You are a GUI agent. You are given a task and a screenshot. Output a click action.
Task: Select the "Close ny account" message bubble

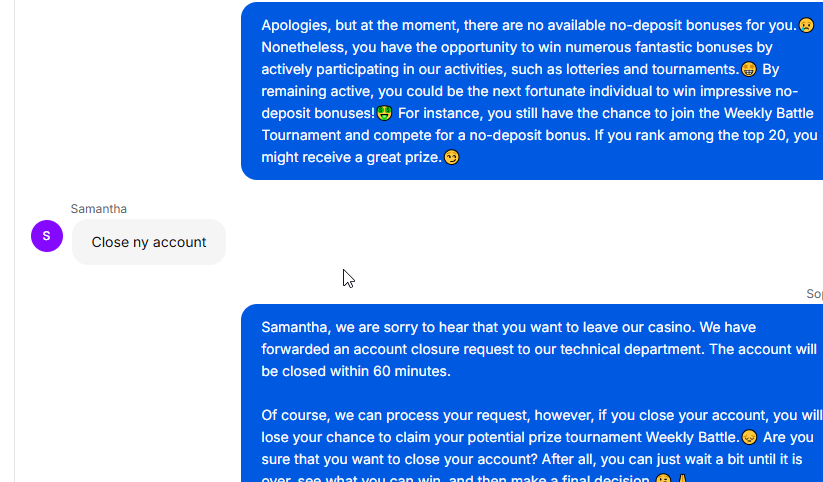pos(149,242)
